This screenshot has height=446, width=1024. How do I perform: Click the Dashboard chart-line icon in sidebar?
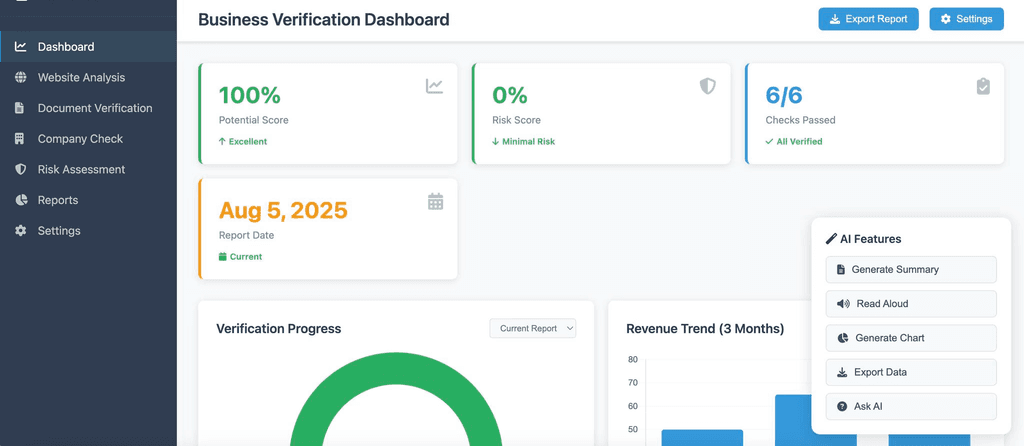(x=21, y=47)
